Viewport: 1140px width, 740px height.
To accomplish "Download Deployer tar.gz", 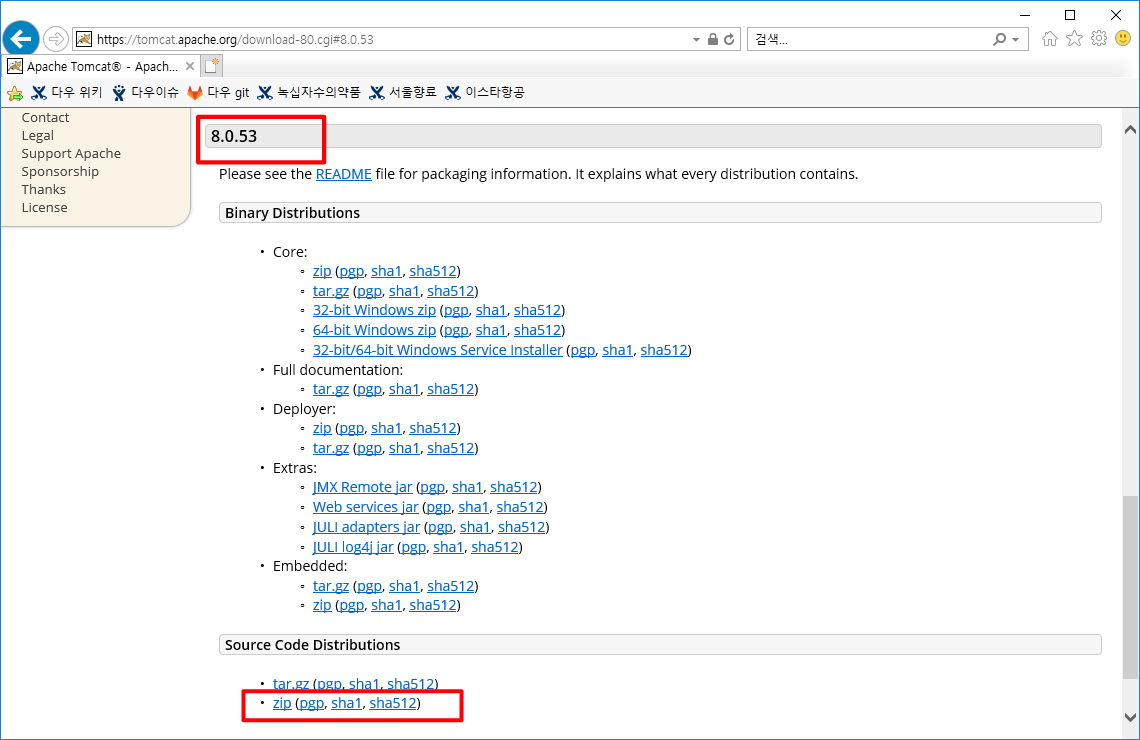I will [331, 448].
